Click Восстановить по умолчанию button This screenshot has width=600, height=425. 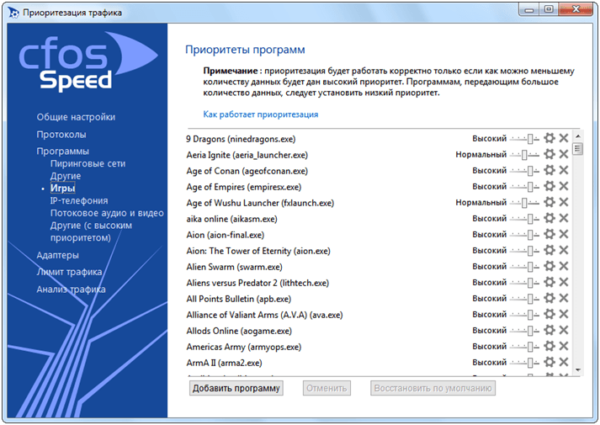pos(433,388)
